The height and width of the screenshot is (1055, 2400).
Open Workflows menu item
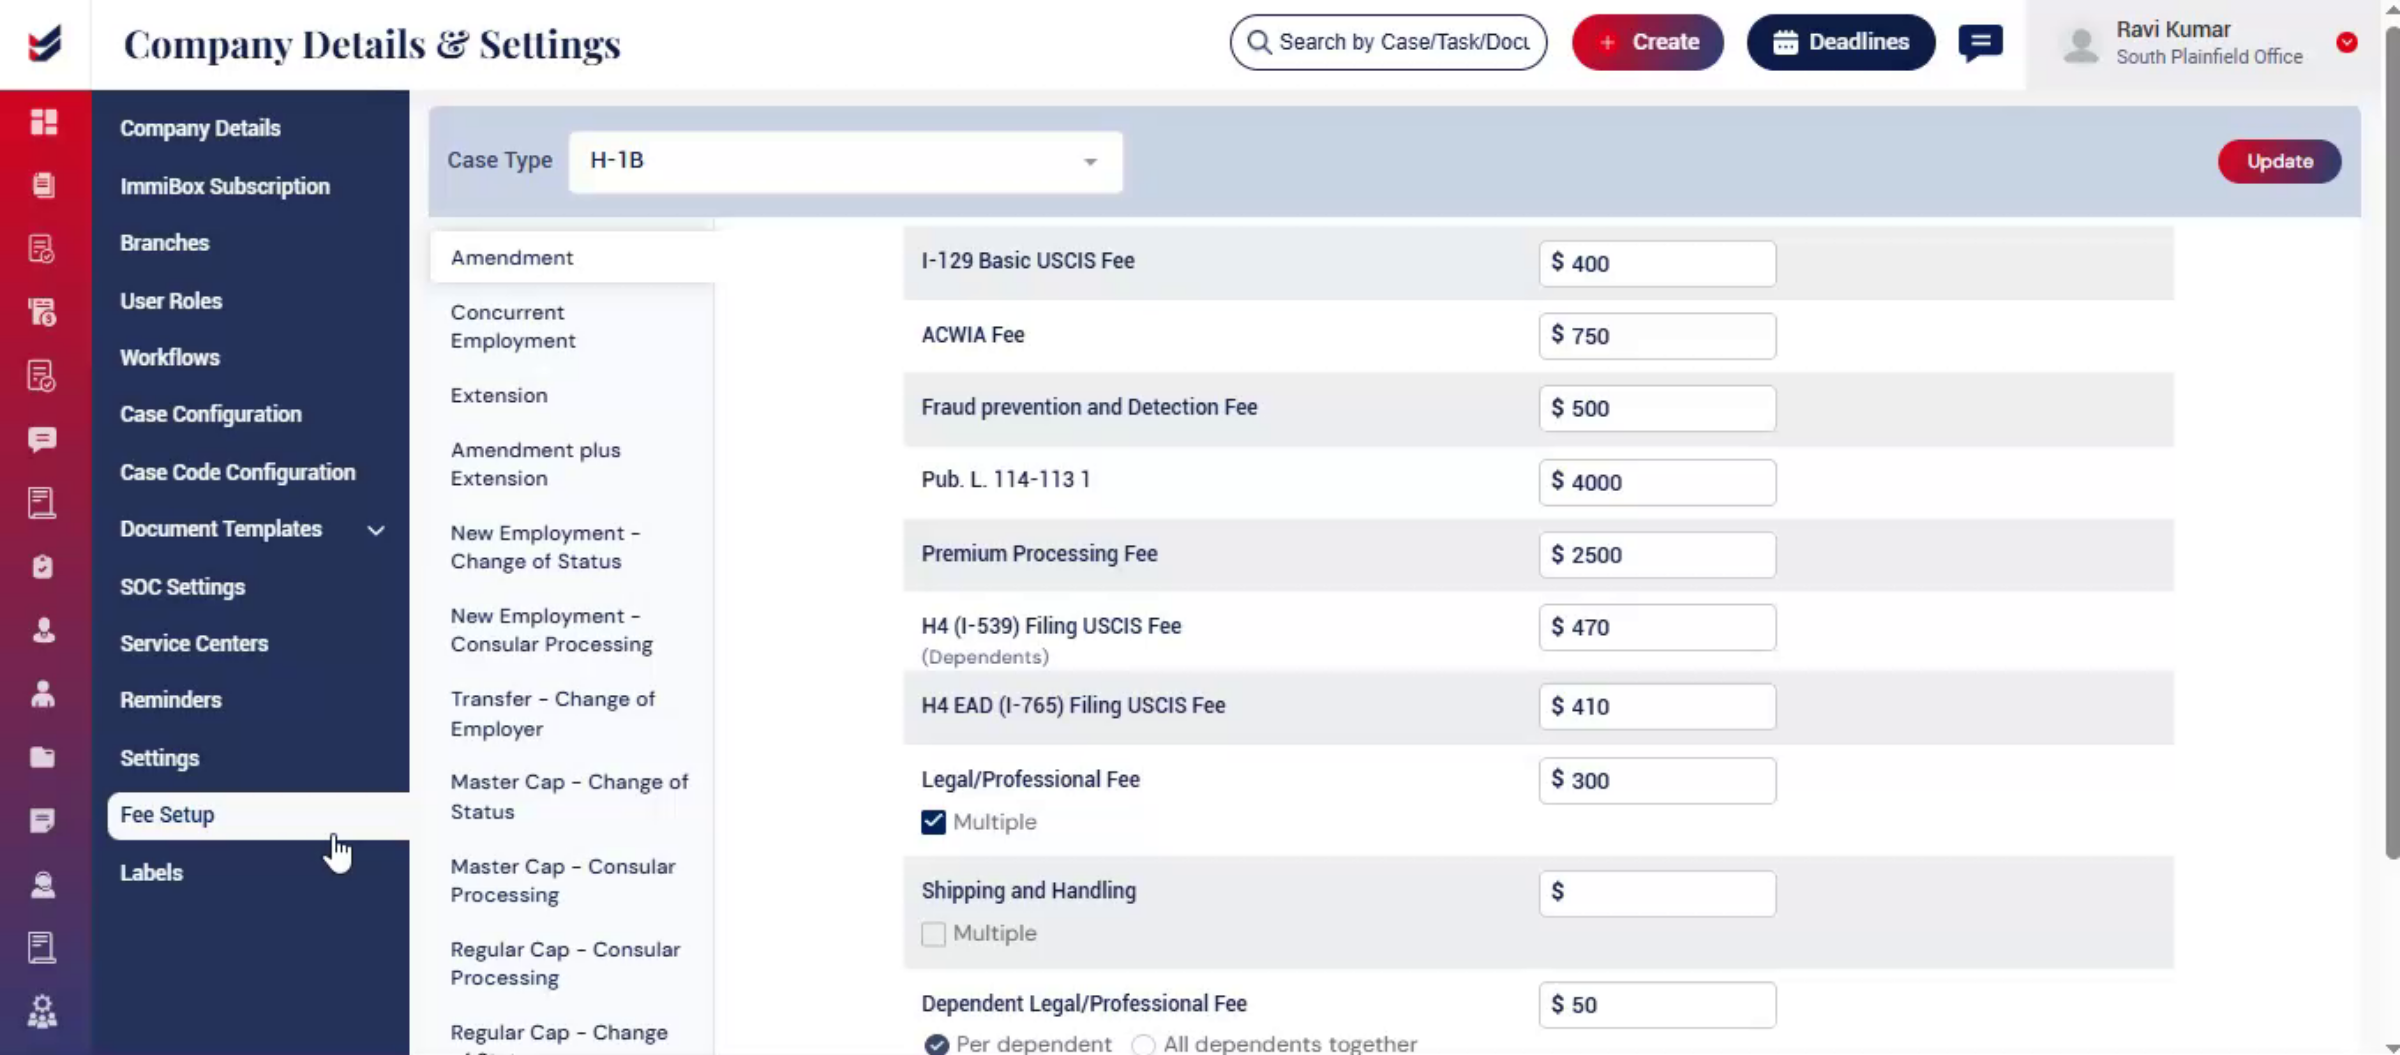click(170, 357)
